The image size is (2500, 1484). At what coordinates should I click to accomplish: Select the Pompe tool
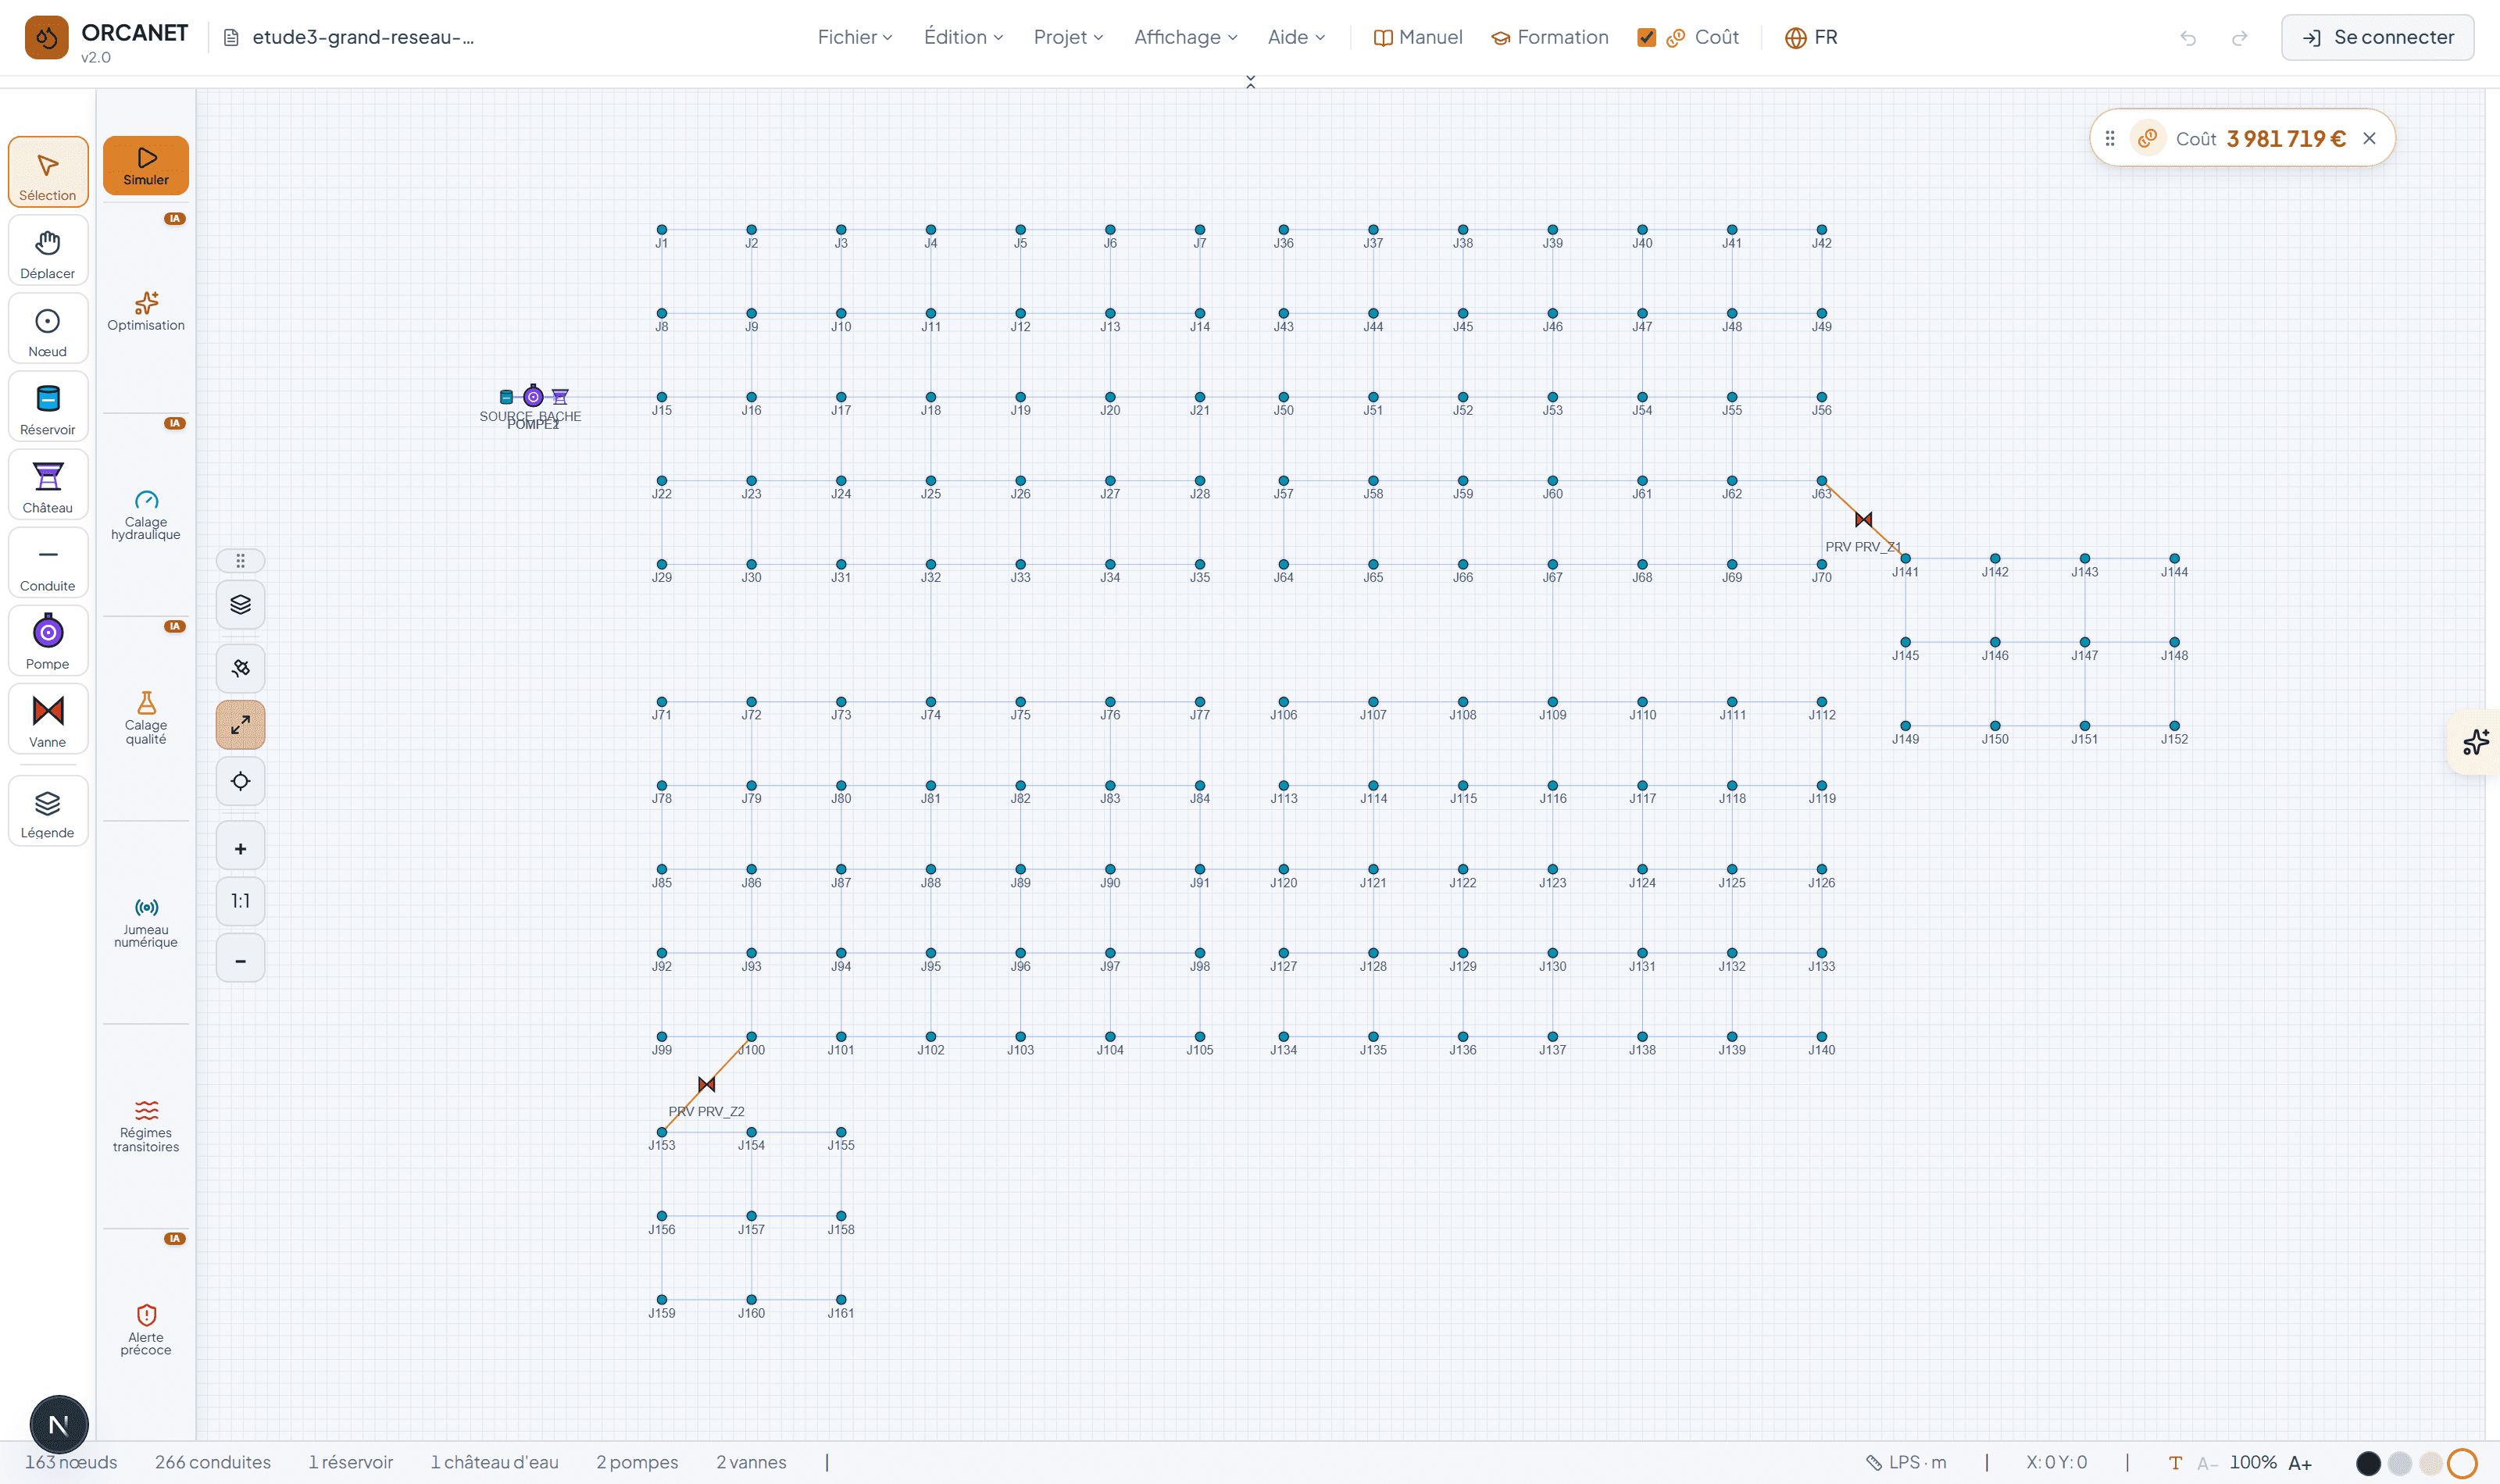click(48, 641)
